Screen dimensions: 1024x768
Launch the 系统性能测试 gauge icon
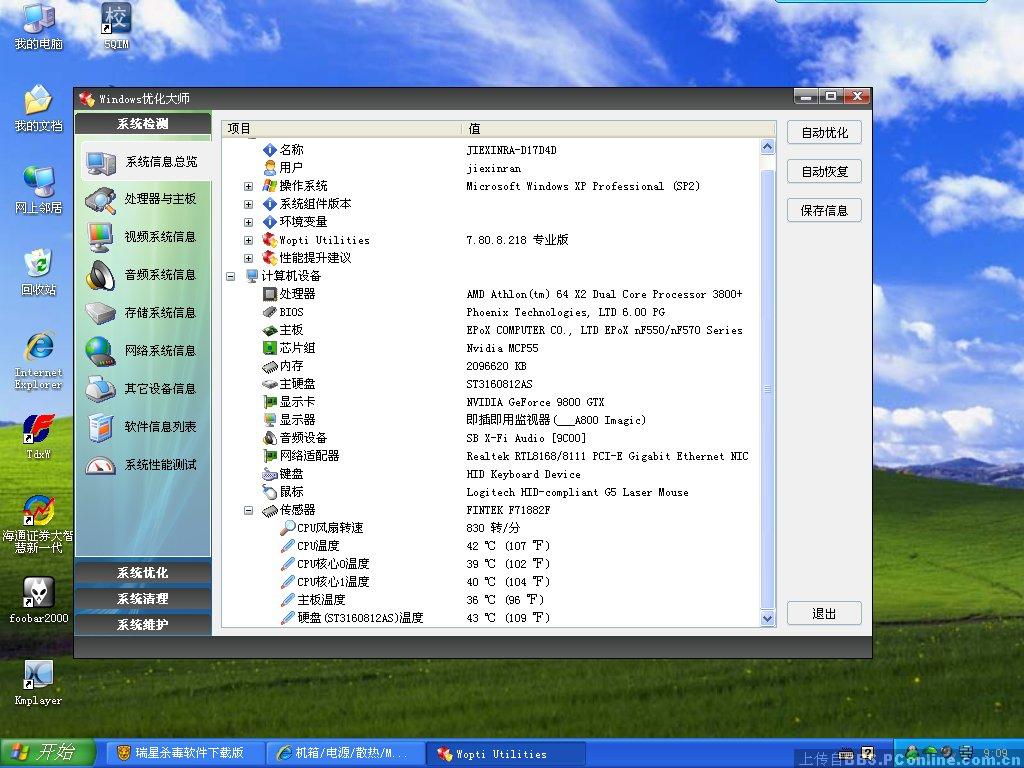101,465
